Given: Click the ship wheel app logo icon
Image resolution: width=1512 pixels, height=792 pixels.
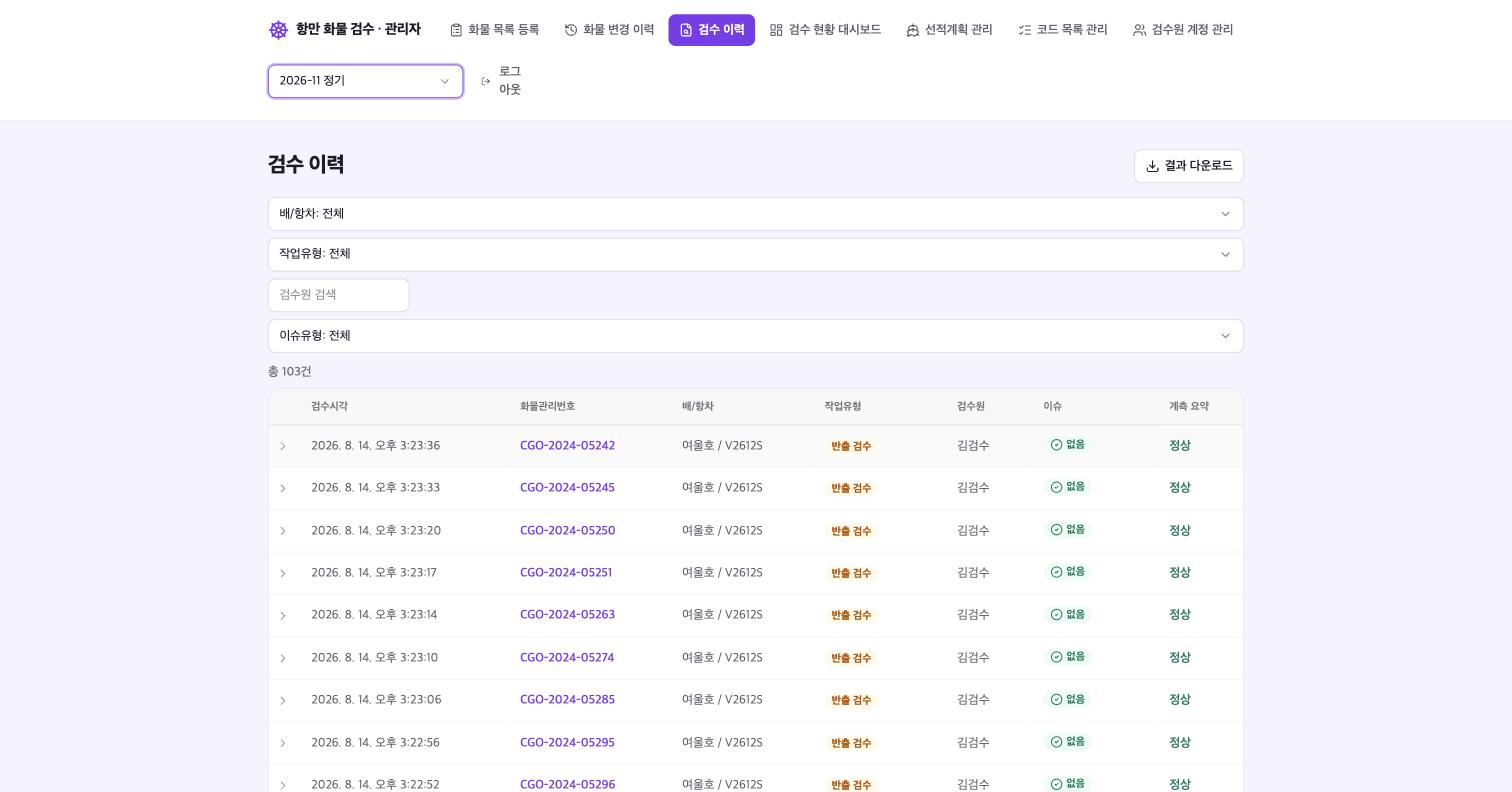Looking at the screenshot, I should 279,30.
